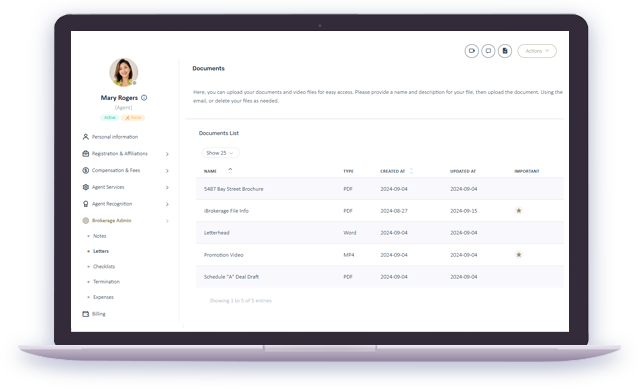
Task: Select Letters in Brokerage Admin submenu
Action: point(101,251)
